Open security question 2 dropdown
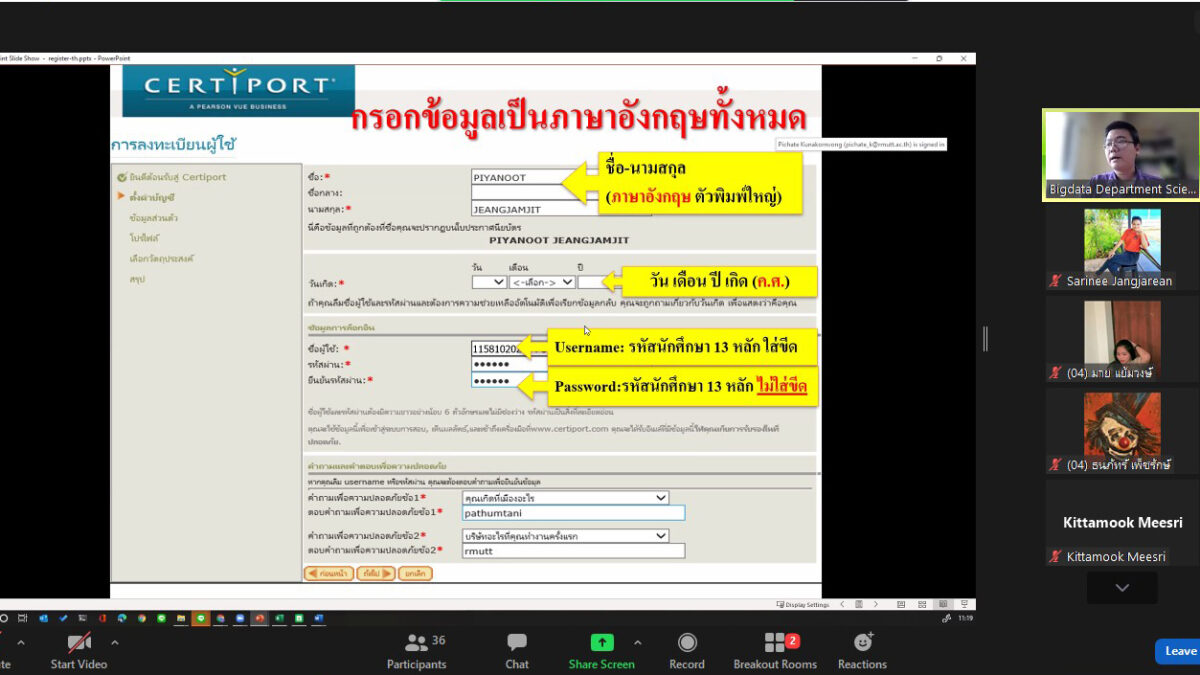Image resolution: width=1200 pixels, height=675 pixels. coord(565,536)
